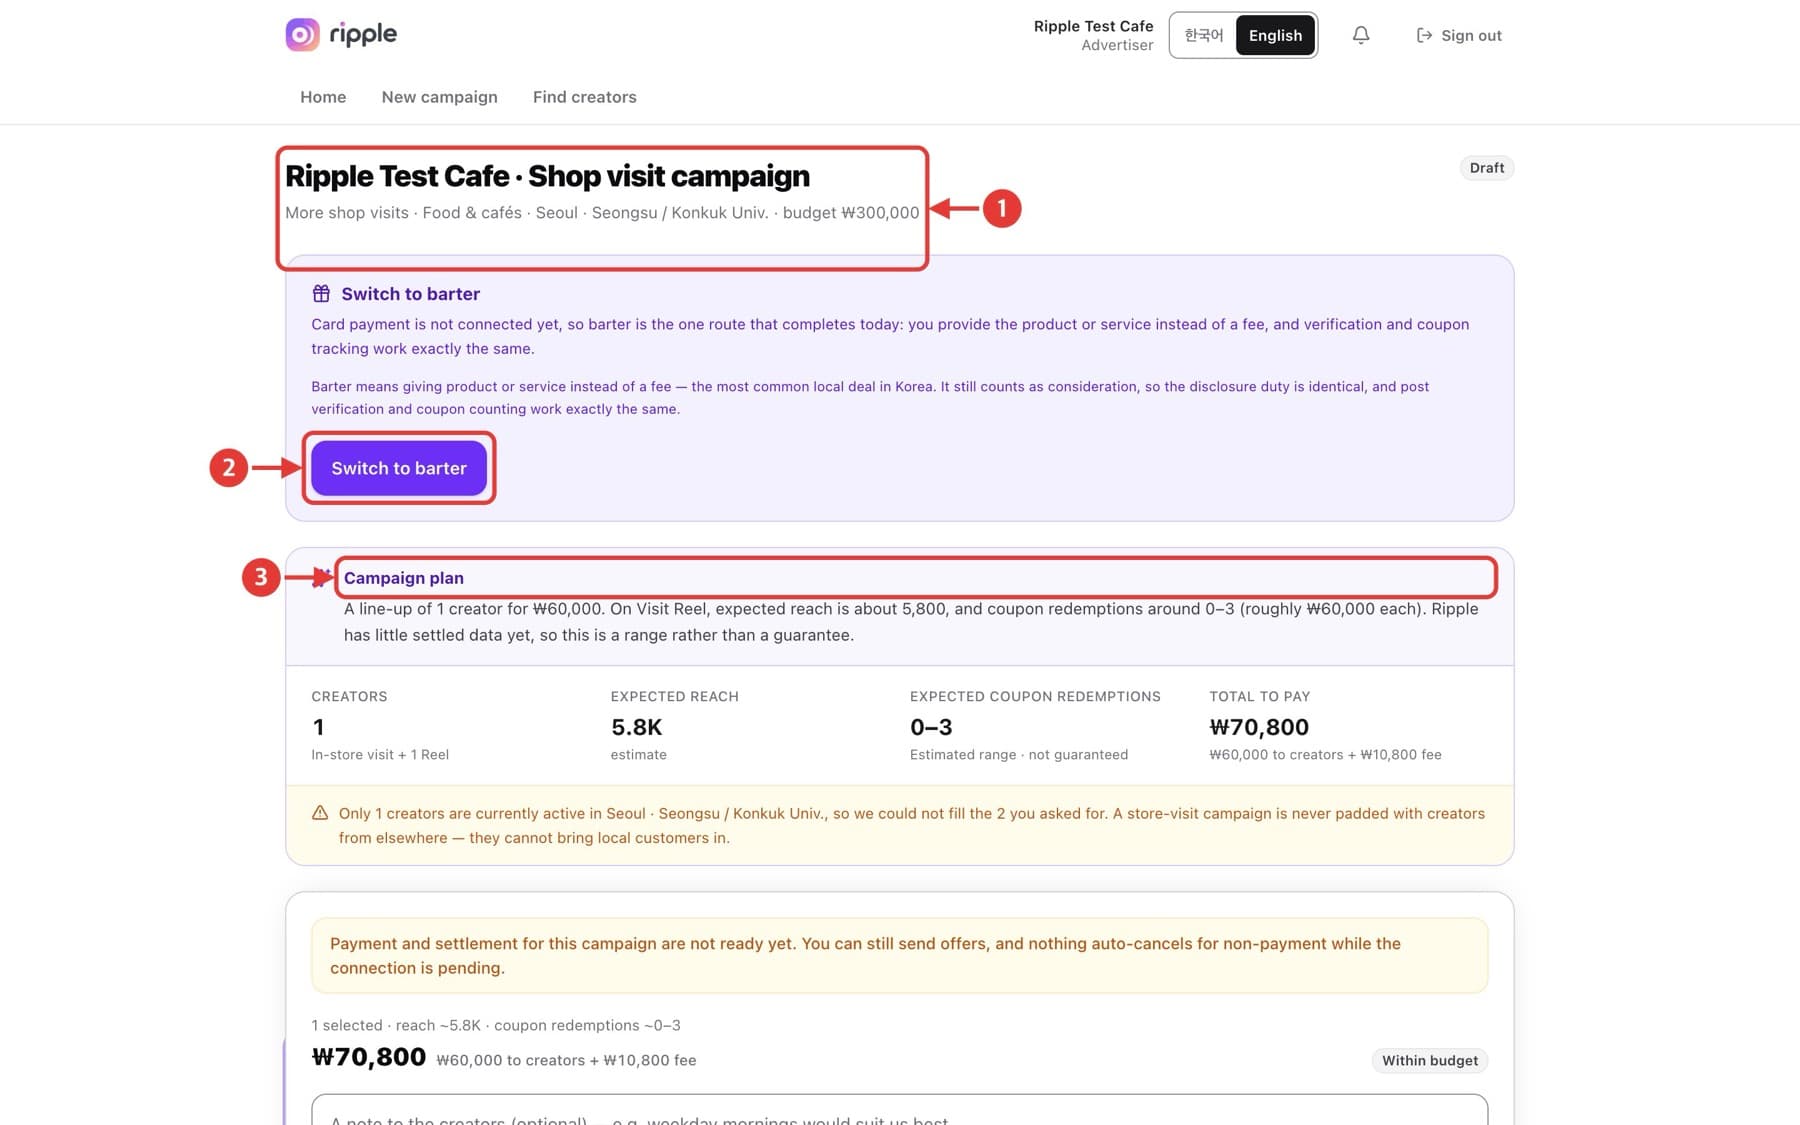The height and width of the screenshot is (1125, 1800).
Task: Go to the Home tab
Action: click(x=323, y=97)
